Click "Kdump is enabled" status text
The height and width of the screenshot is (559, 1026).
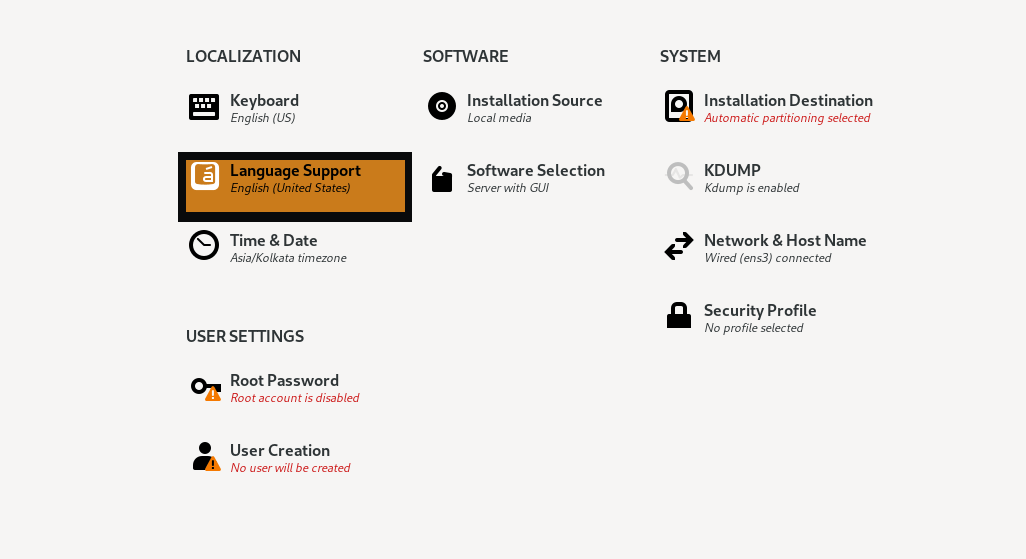pyautogui.click(x=751, y=188)
